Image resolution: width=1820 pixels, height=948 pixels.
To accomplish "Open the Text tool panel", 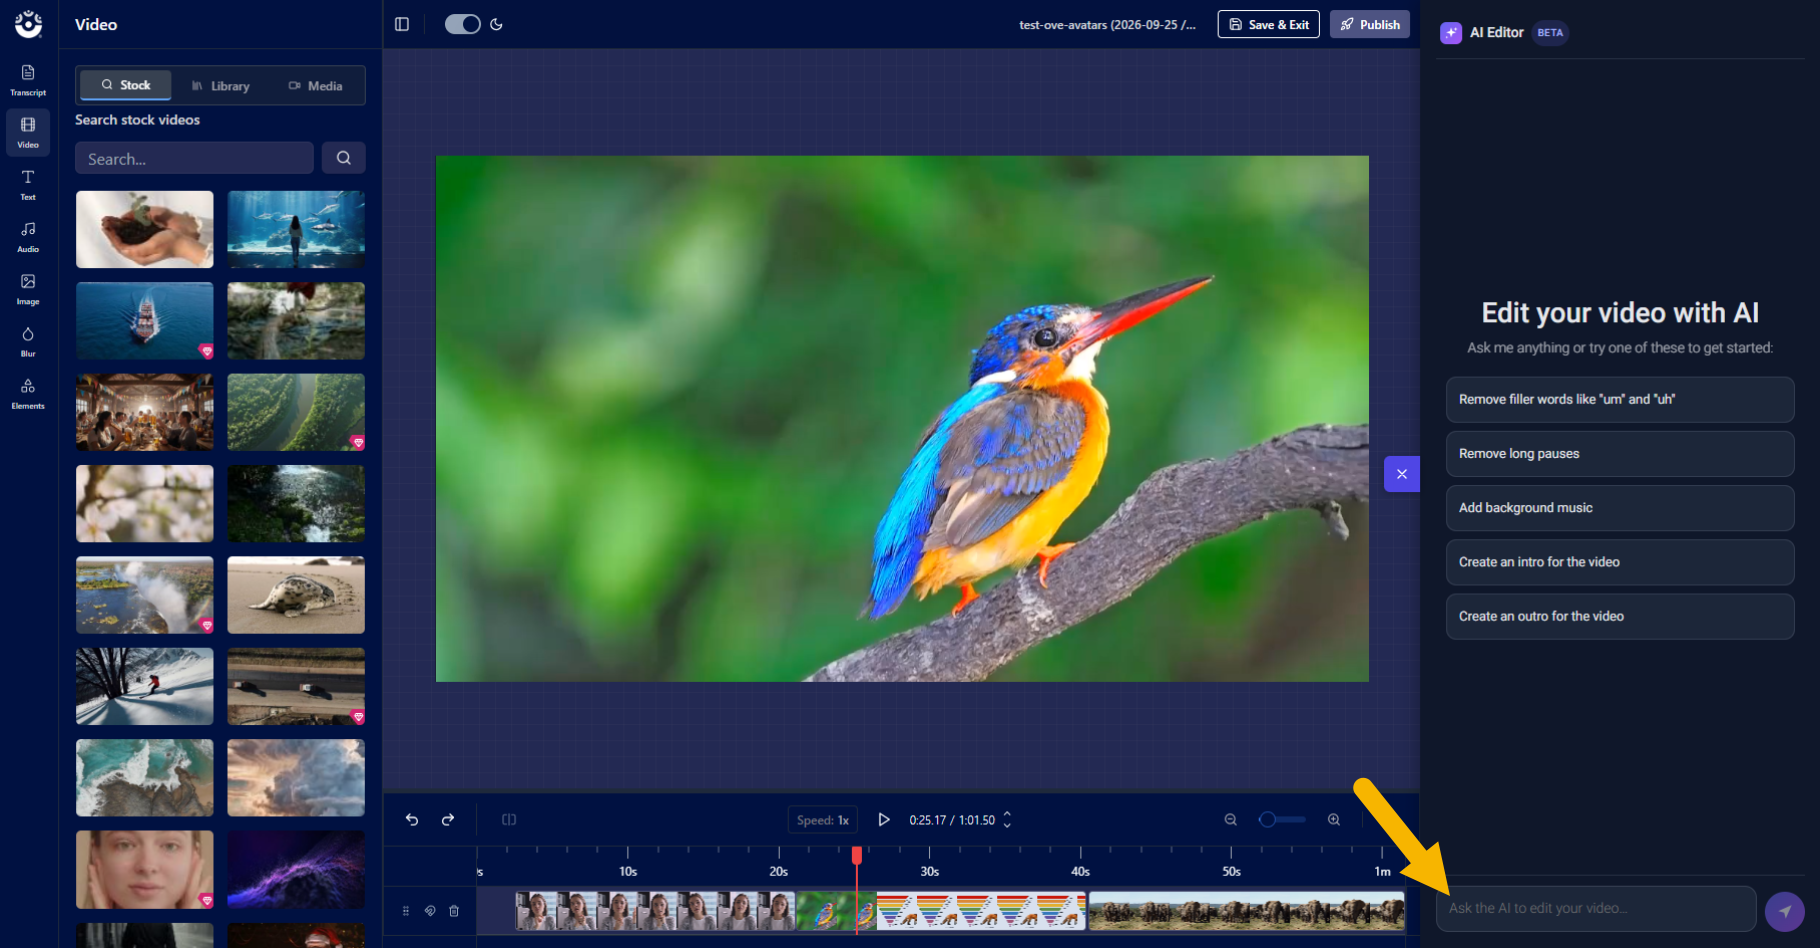I will (28, 184).
